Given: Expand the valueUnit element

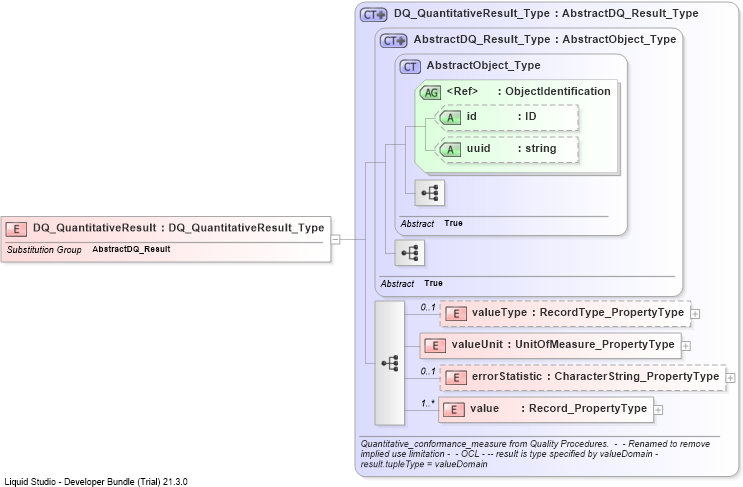Looking at the screenshot, I should click(x=686, y=346).
